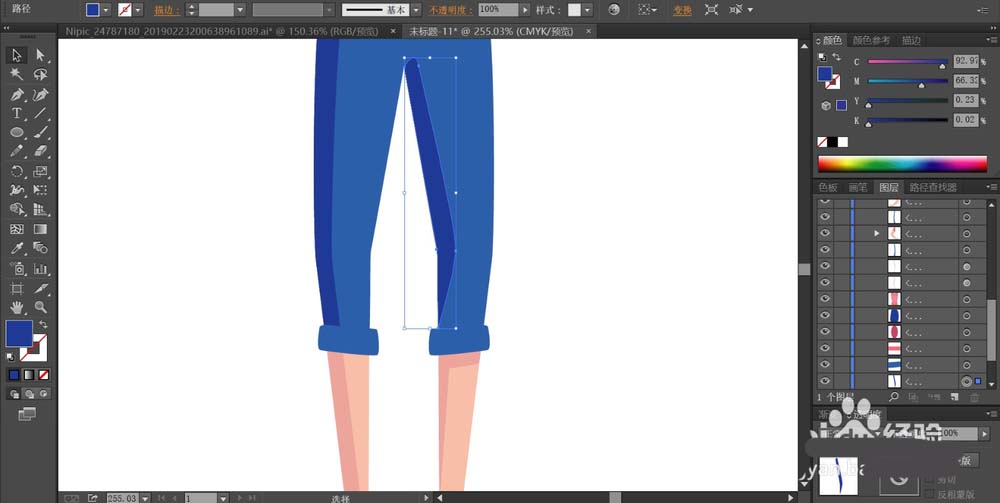Select the Direct Selection tool
Viewport: 1000px width, 503px height.
tap(41, 55)
